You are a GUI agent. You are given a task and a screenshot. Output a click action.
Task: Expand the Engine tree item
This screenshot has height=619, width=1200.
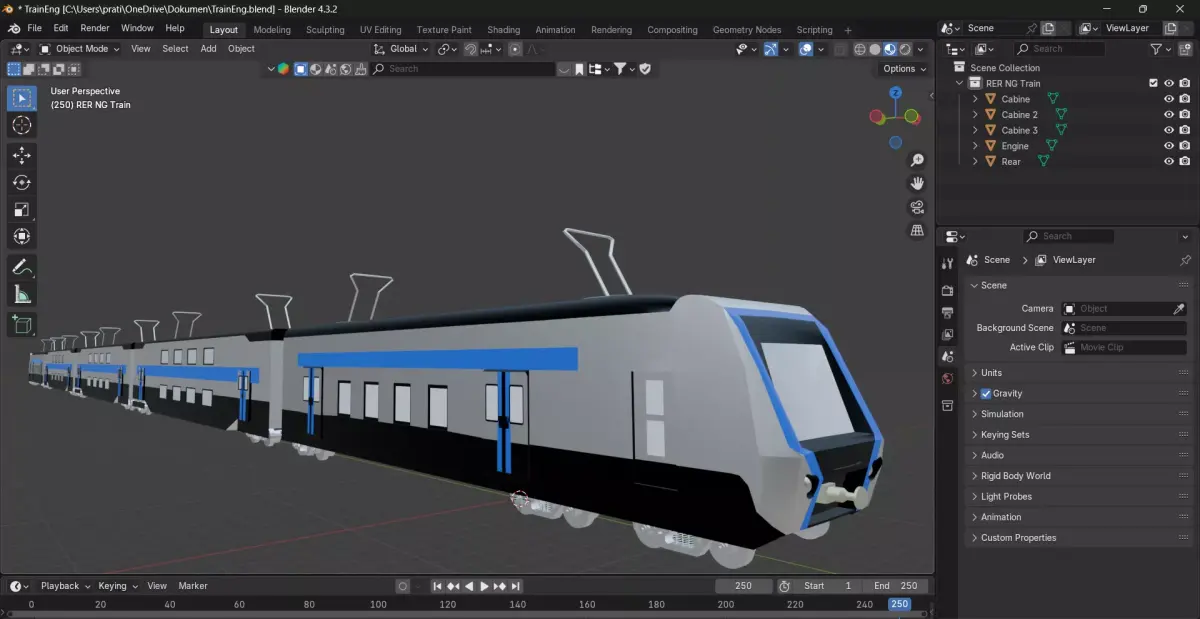(x=975, y=146)
